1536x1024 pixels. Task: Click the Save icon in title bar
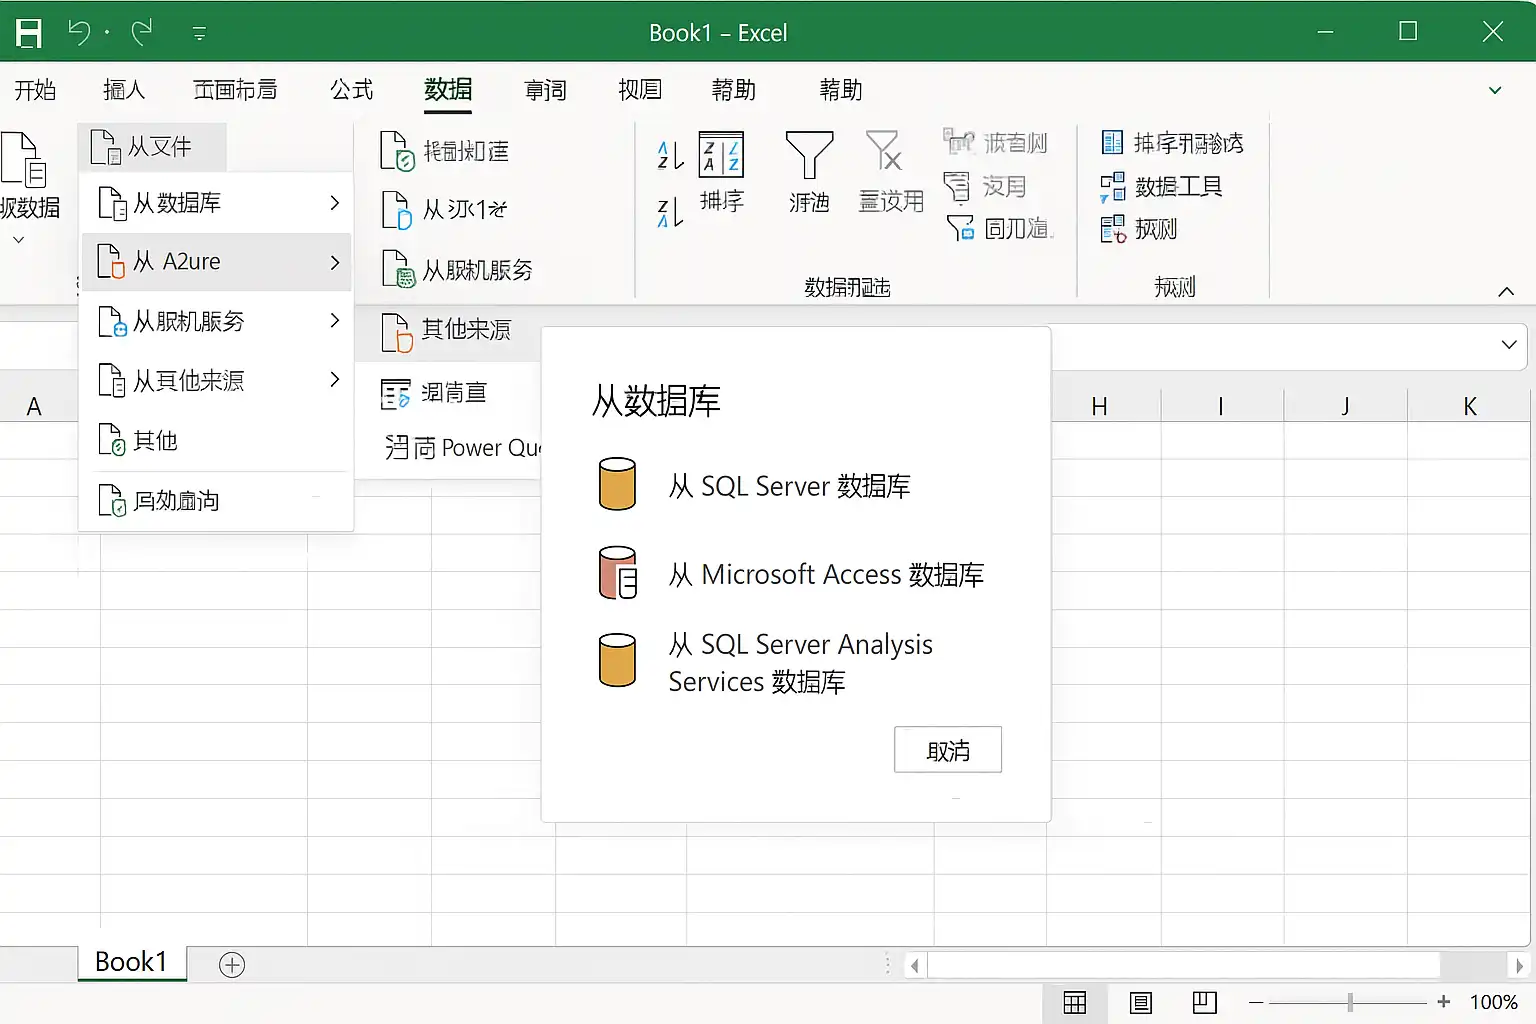pyautogui.click(x=29, y=33)
